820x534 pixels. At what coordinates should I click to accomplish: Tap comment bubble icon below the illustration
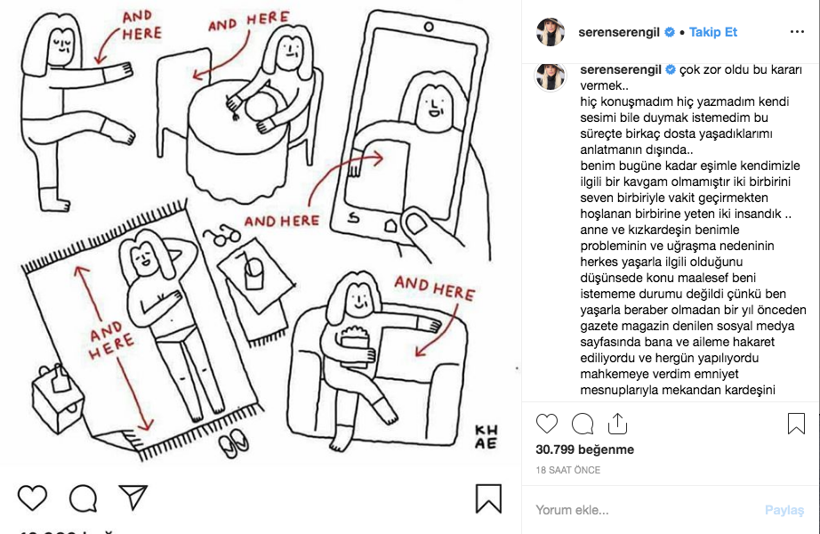[83, 498]
